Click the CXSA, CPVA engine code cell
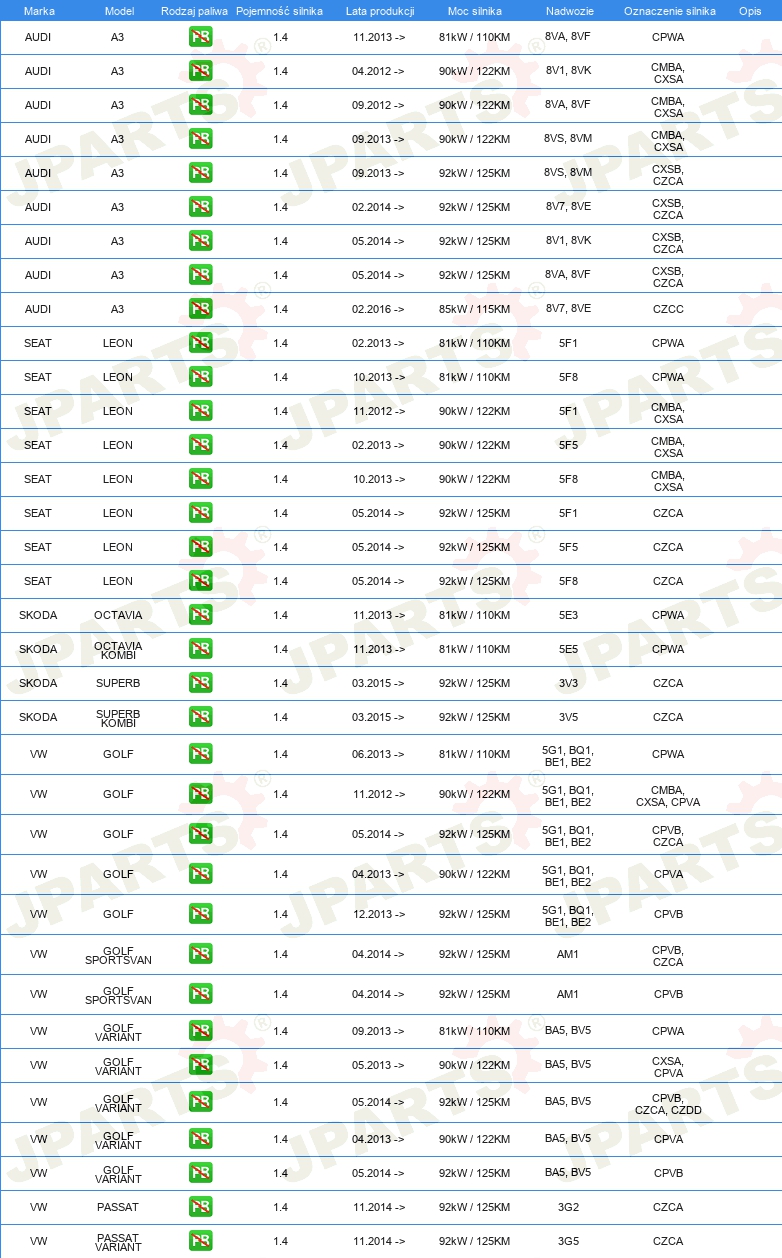Viewport: 782px width, 1258px height. click(668, 1066)
